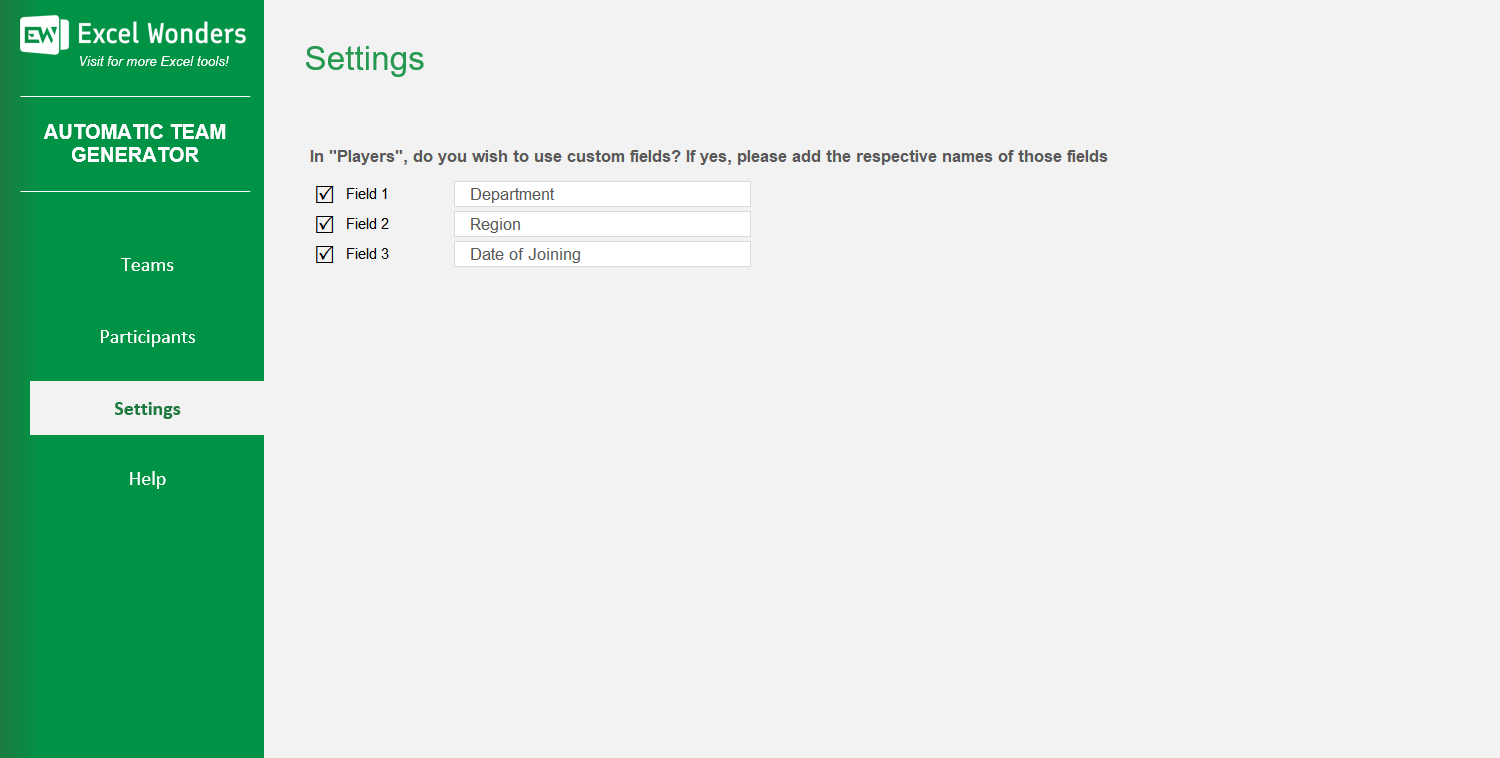Switch to the Participants section

point(146,336)
